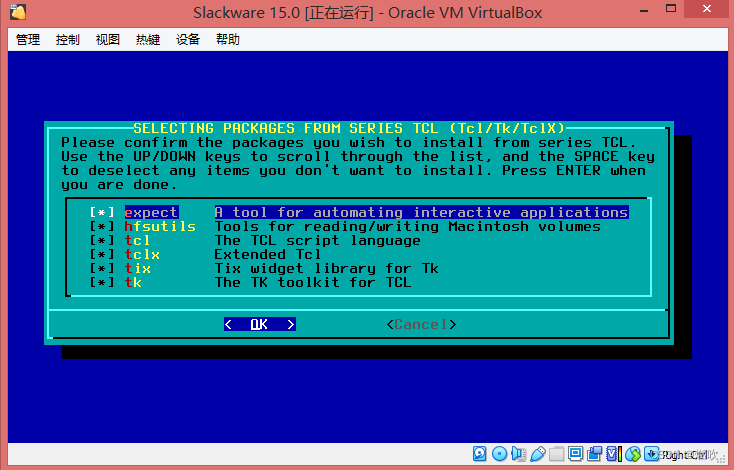Click the Cancel button
Screen dimensions: 734x470
(x=421, y=324)
